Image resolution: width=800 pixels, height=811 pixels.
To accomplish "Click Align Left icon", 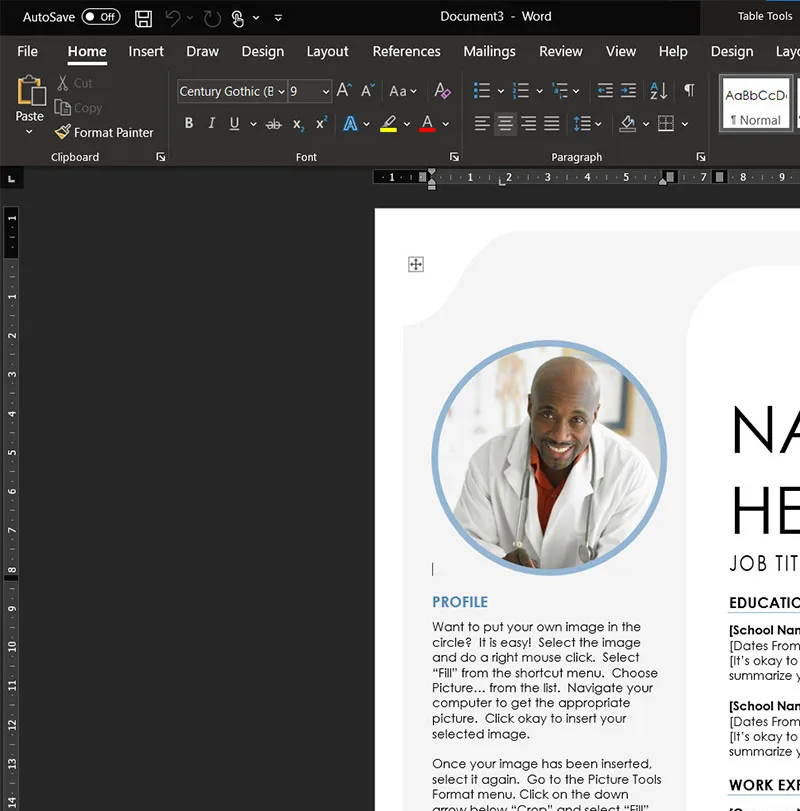I will pos(482,123).
